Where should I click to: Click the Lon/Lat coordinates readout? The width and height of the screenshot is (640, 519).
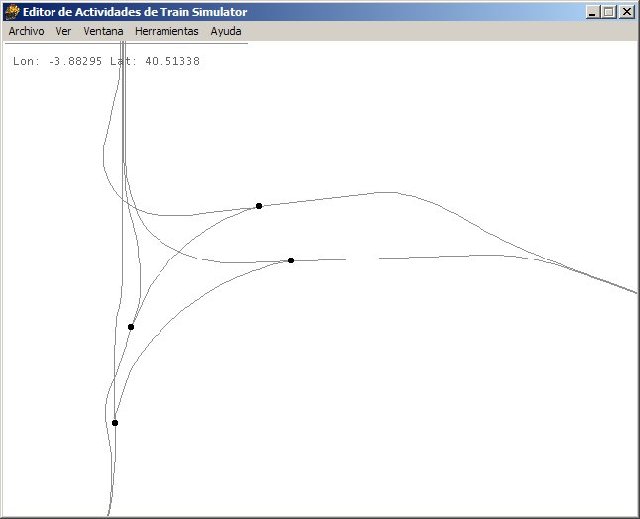click(107, 62)
